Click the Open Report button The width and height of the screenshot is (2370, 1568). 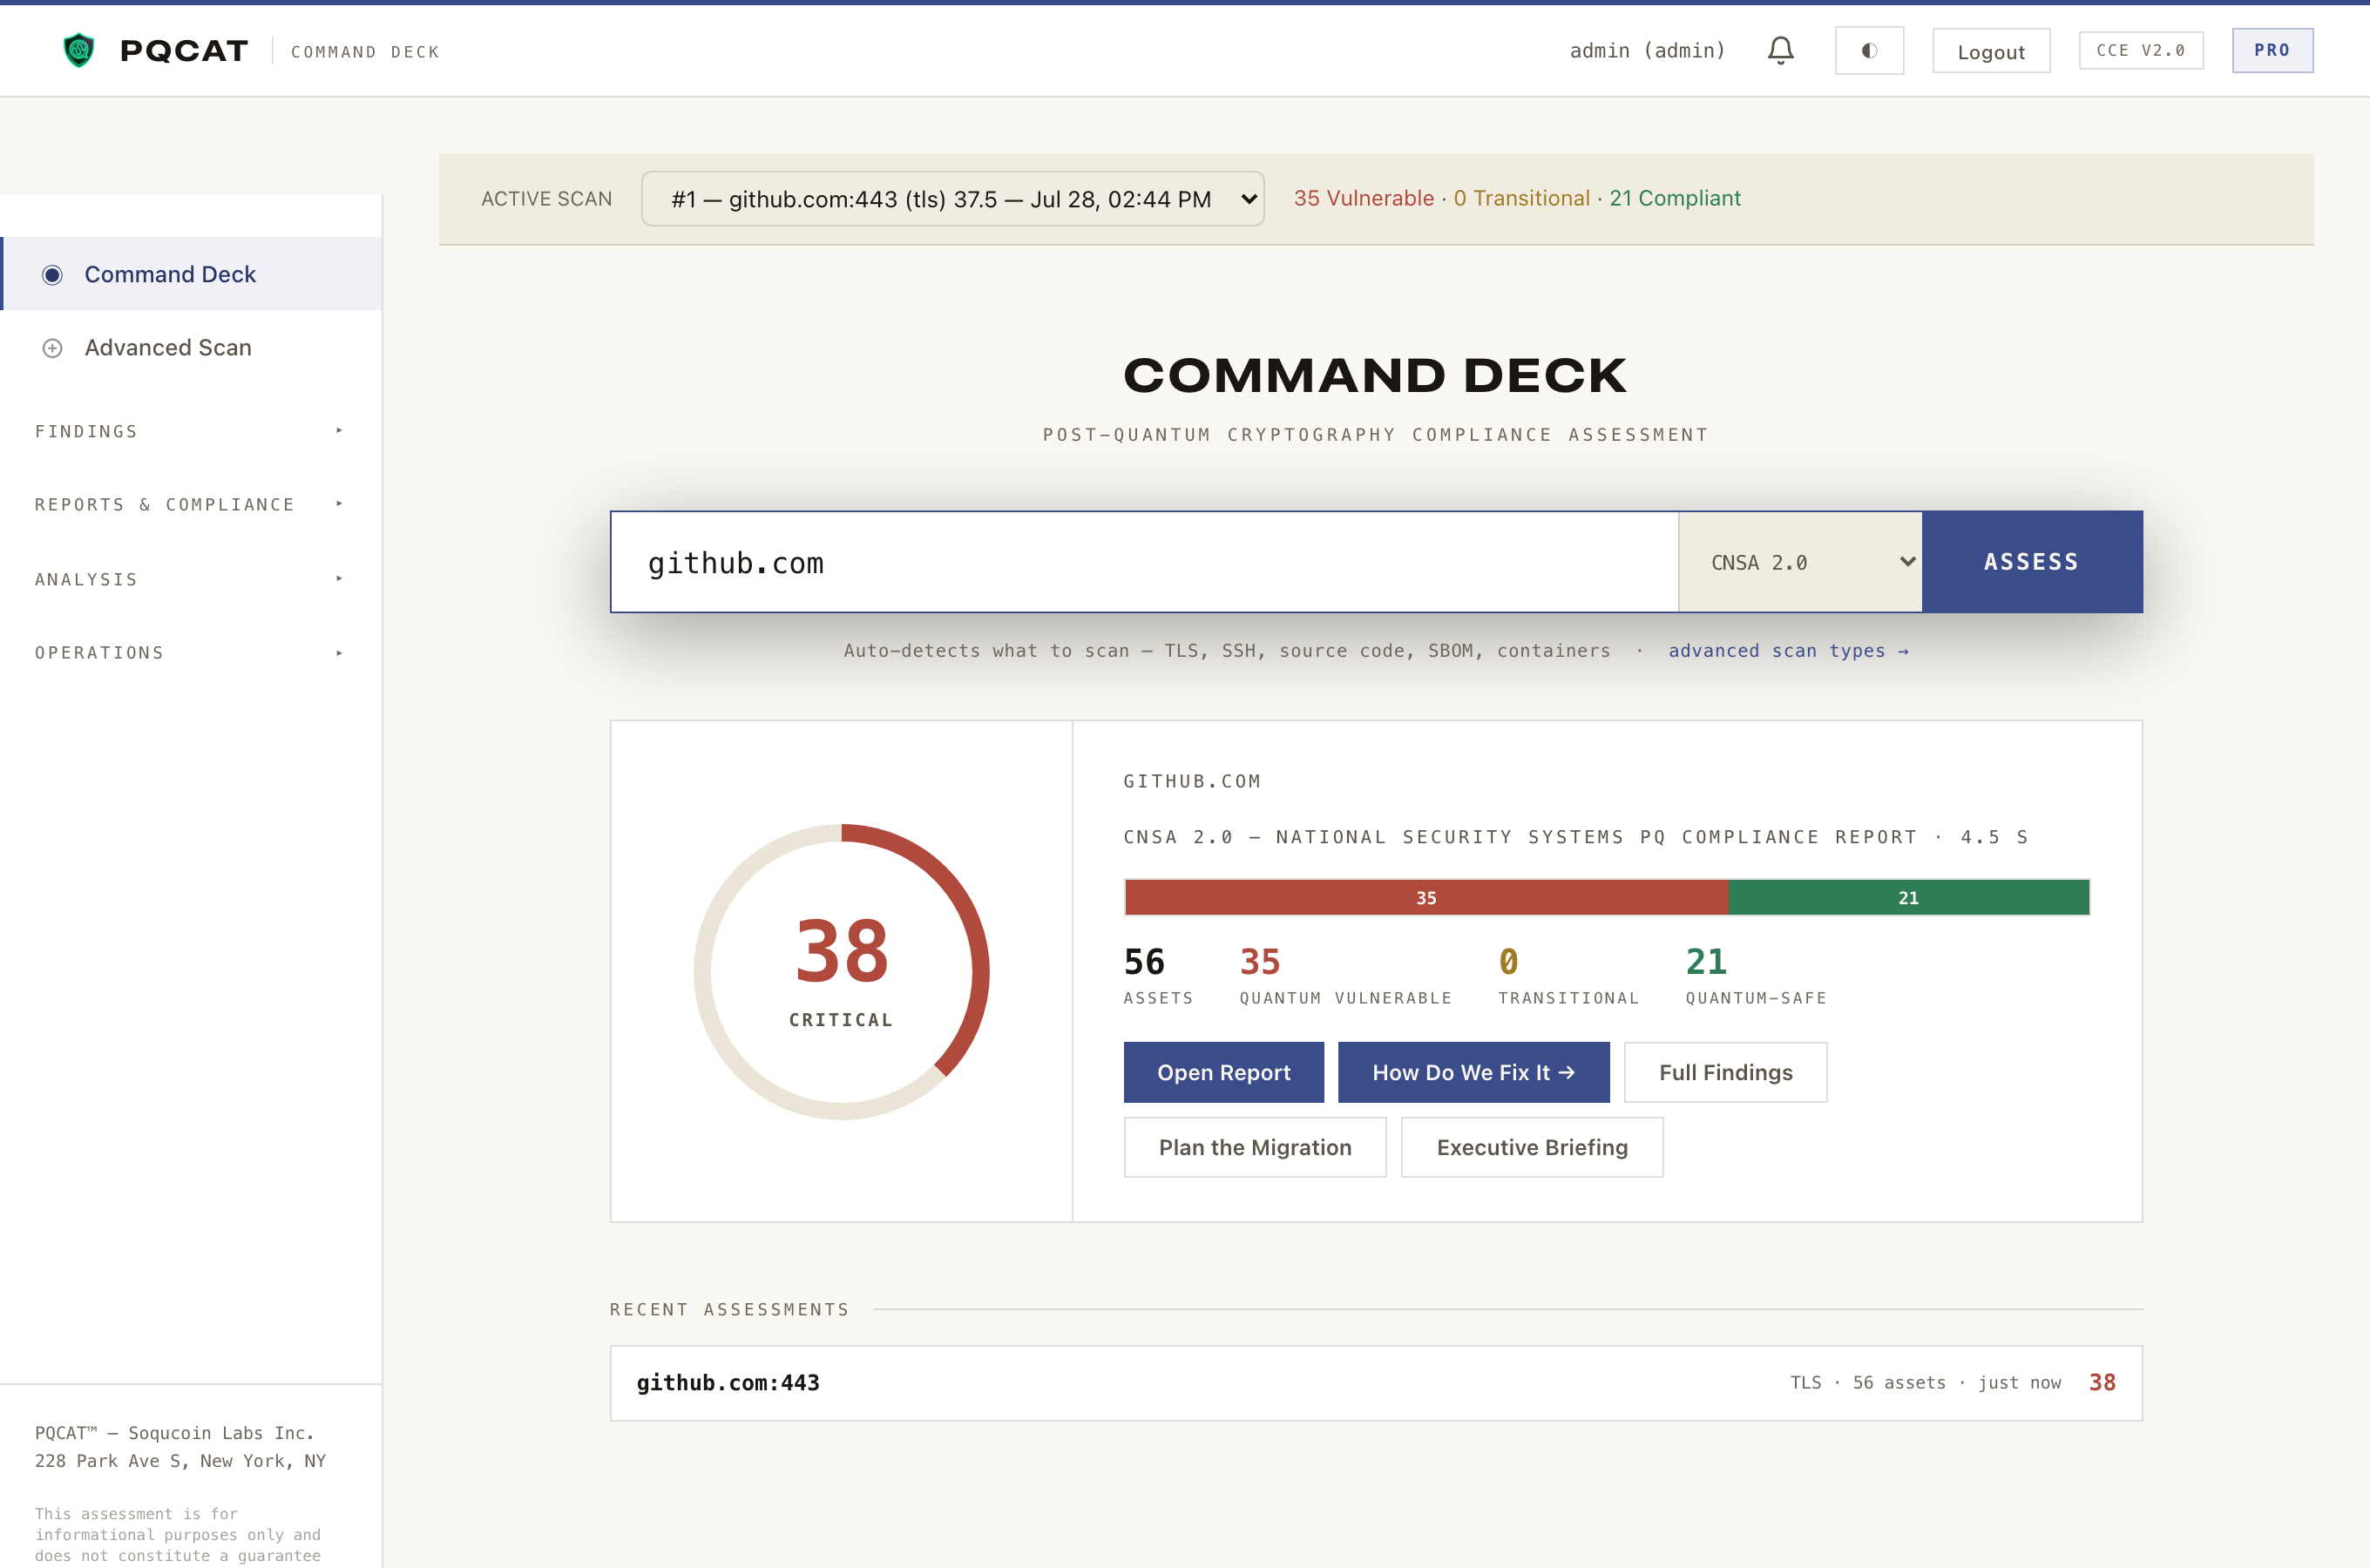coord(1223,1072)
